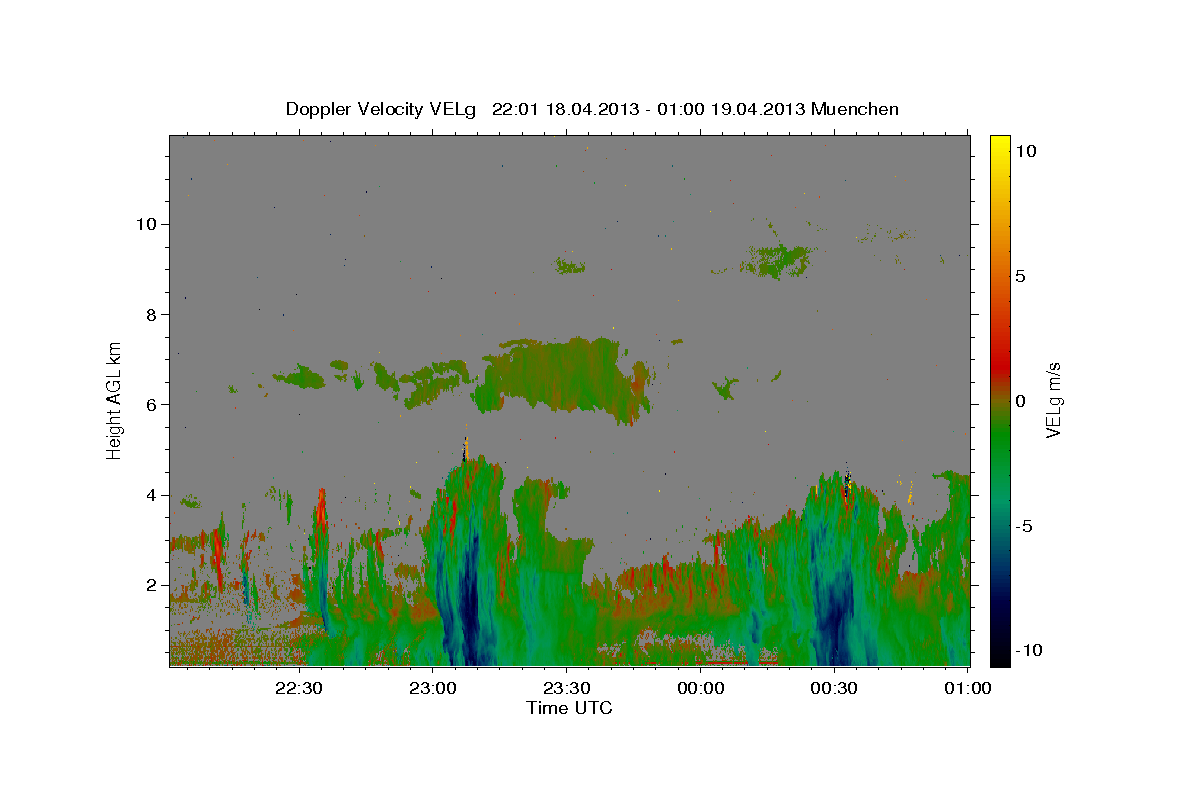The image size is (1200, 800).
Task: Click the 00:30 time tick label
Action: click(x=834, y=688)
